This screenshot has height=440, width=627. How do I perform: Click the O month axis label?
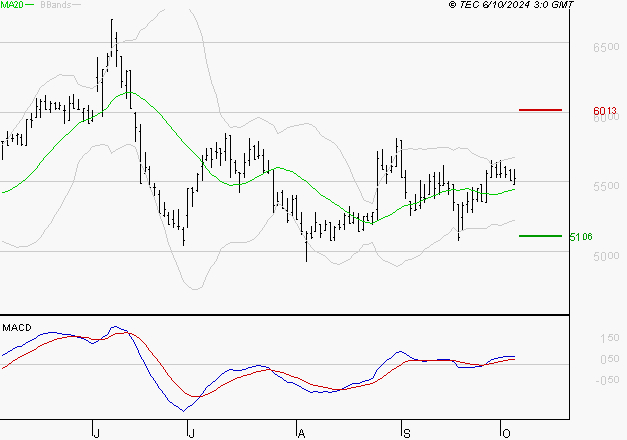tap(506, 433)
